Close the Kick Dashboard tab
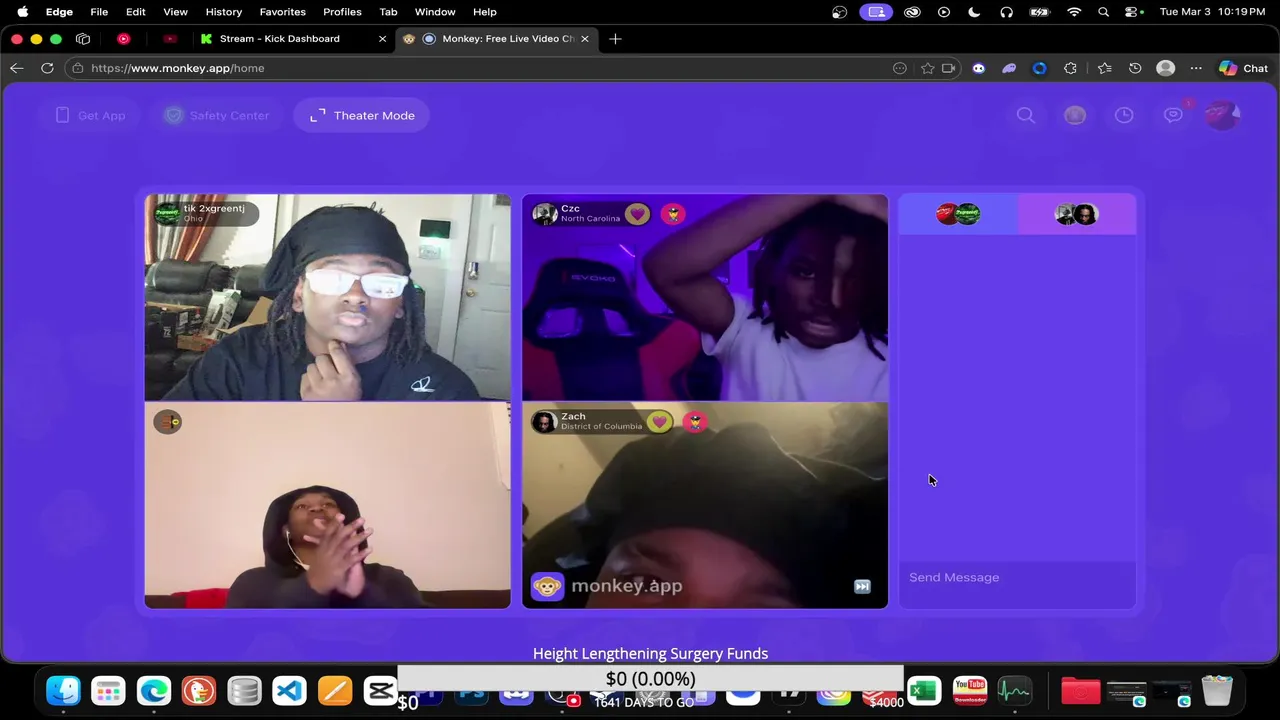Screen dimensions: 1280x720 point(382,38)
